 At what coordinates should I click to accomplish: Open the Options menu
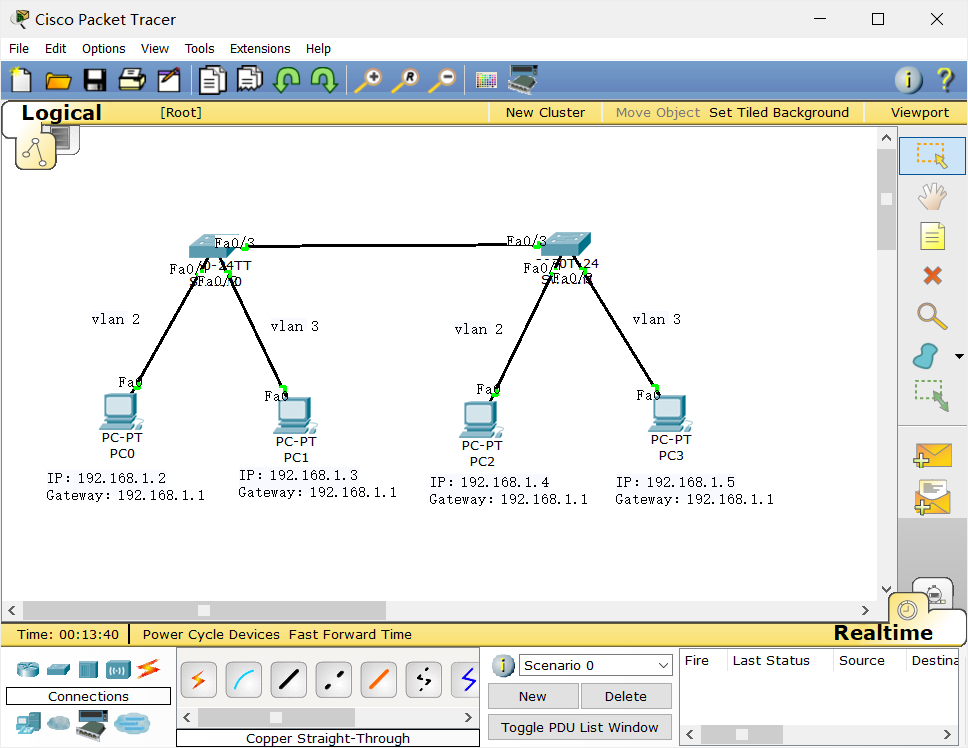pyautogui.click(x=104, y=49)
